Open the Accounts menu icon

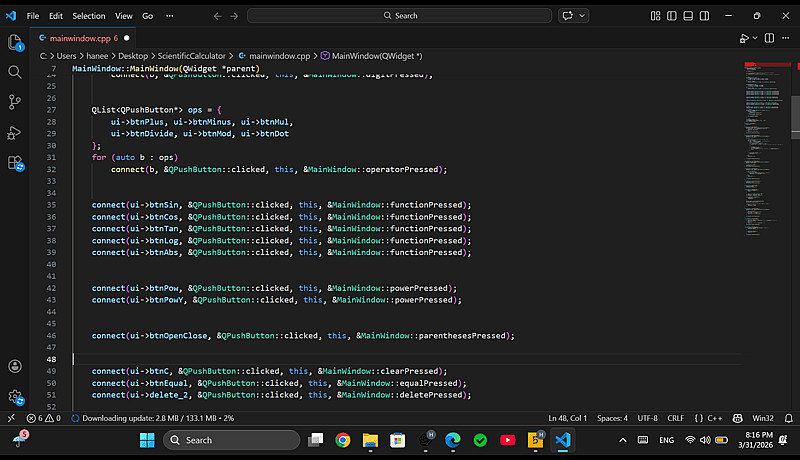15,367
